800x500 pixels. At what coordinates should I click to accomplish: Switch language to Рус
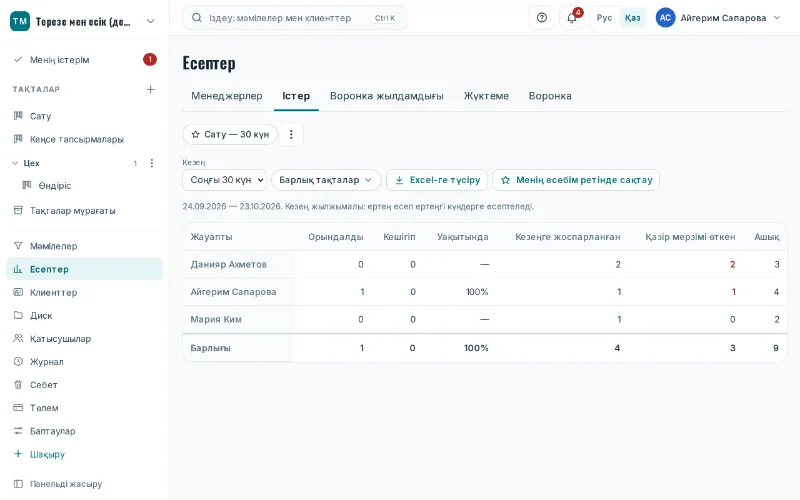click(x=604, y=18)
